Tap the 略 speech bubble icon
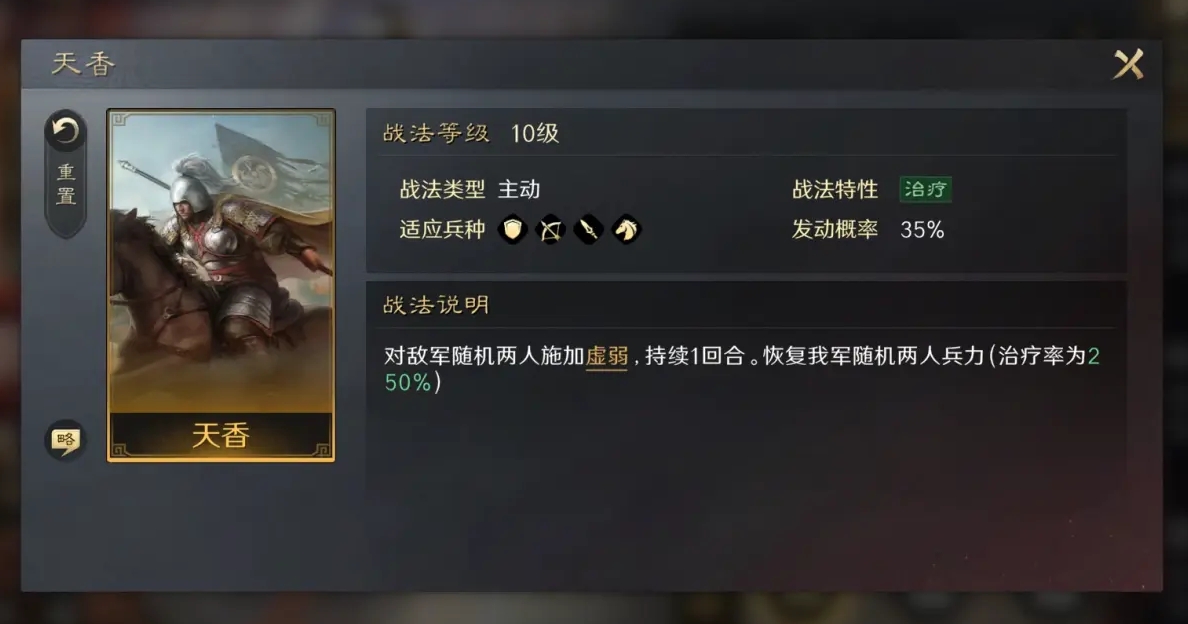 click(65, 440)
